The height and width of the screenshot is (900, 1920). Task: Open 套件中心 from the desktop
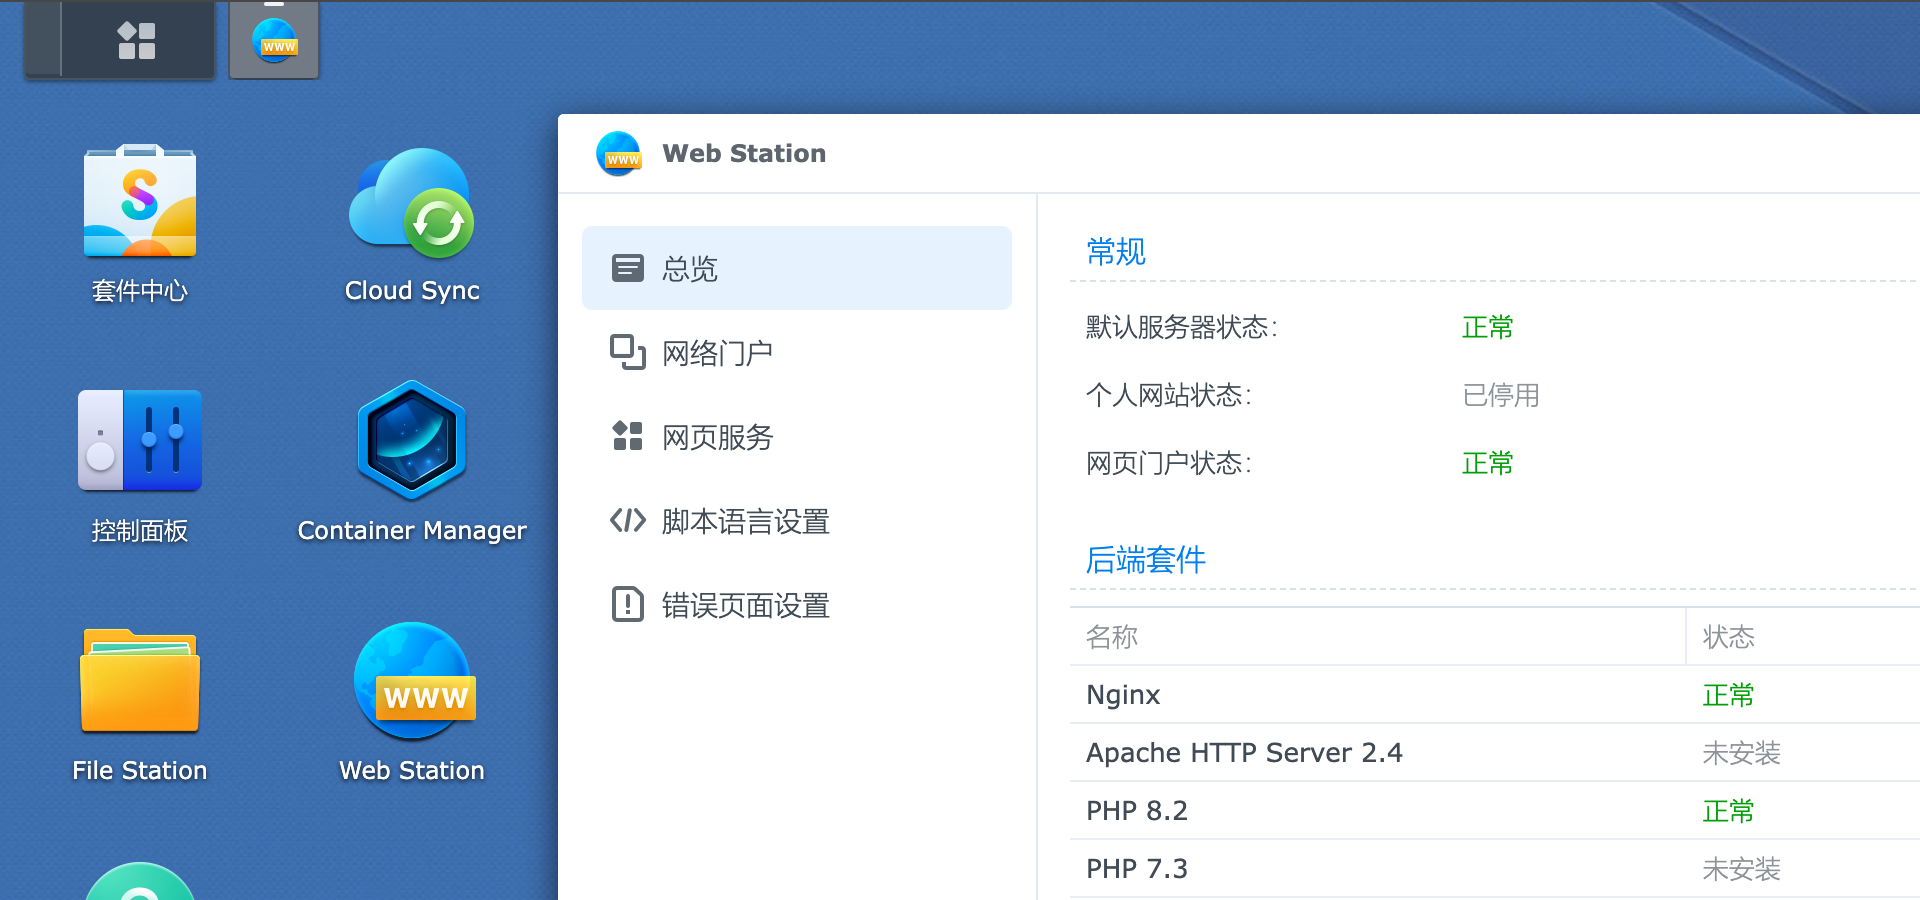click(139, 222)
